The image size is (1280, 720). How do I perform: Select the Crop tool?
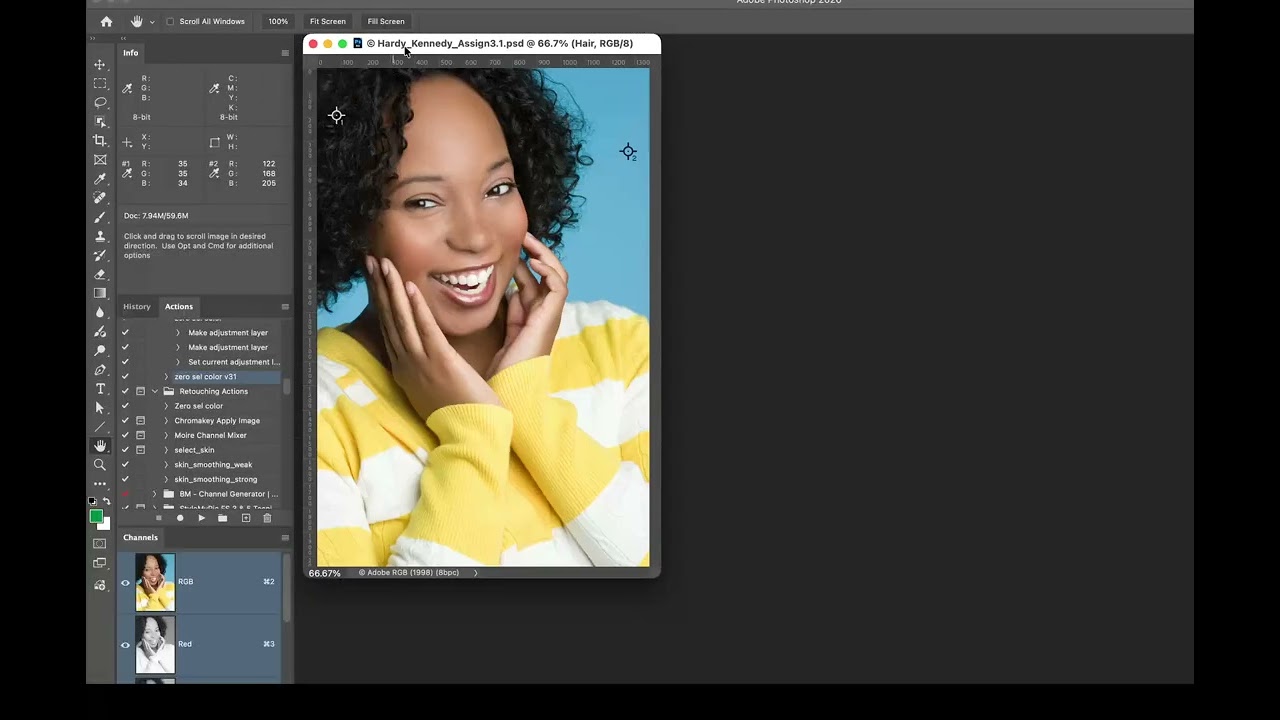[x=100, y=141]
